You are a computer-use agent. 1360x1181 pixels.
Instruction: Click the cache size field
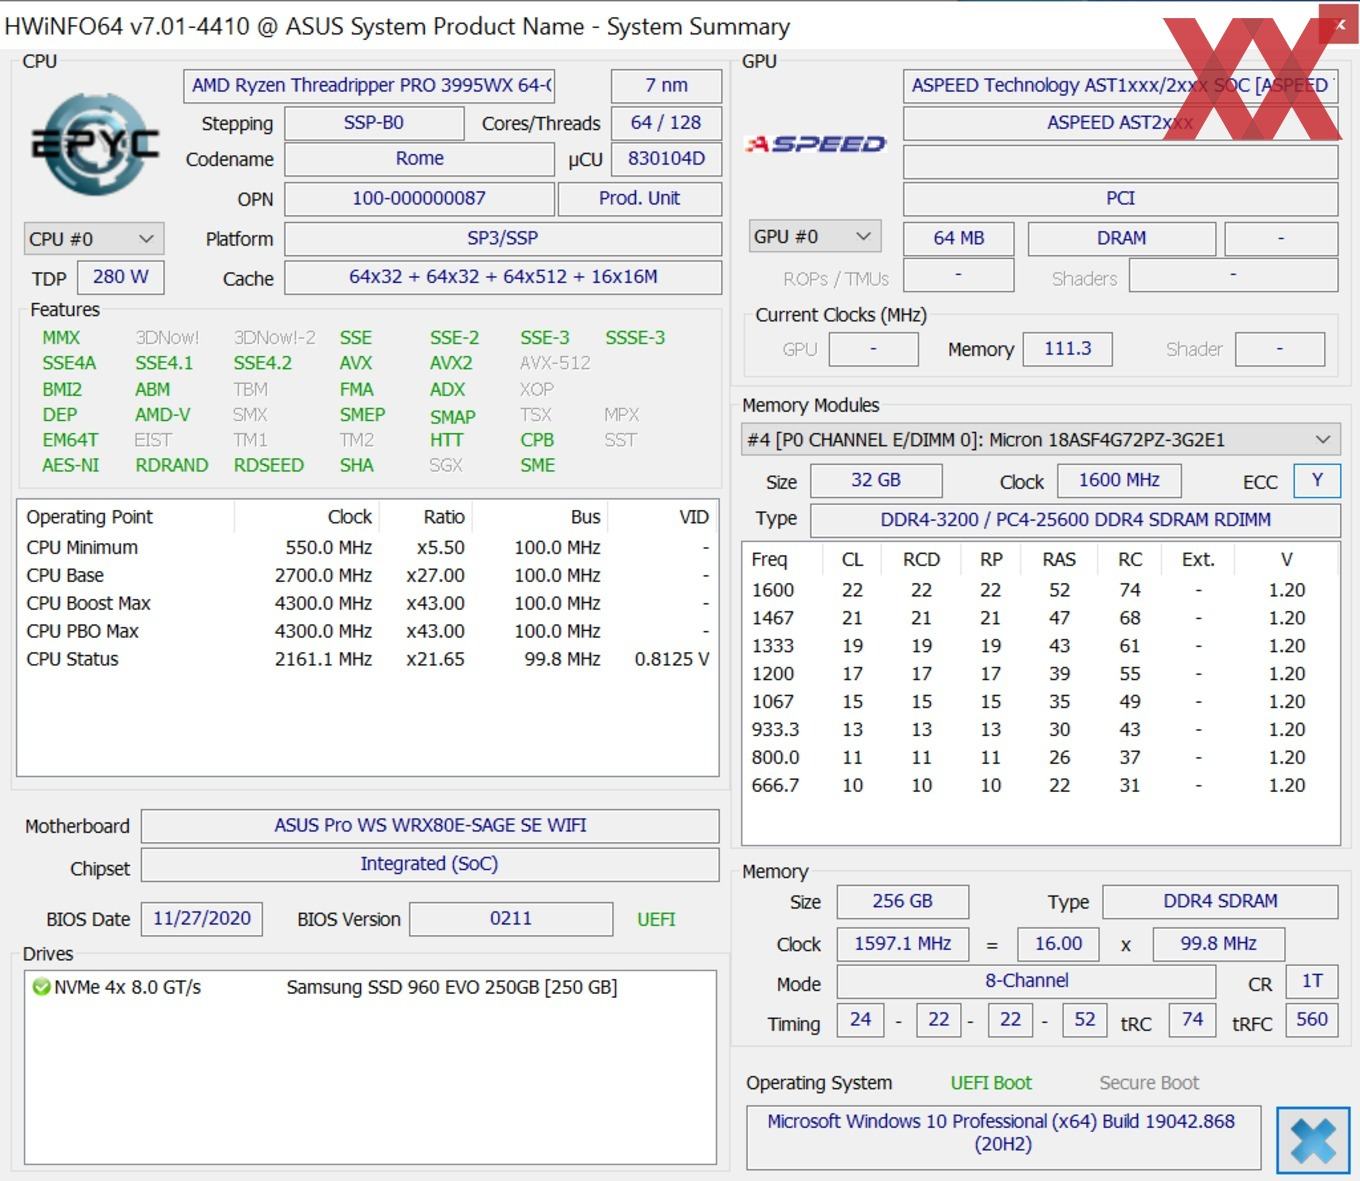point(503,277)
